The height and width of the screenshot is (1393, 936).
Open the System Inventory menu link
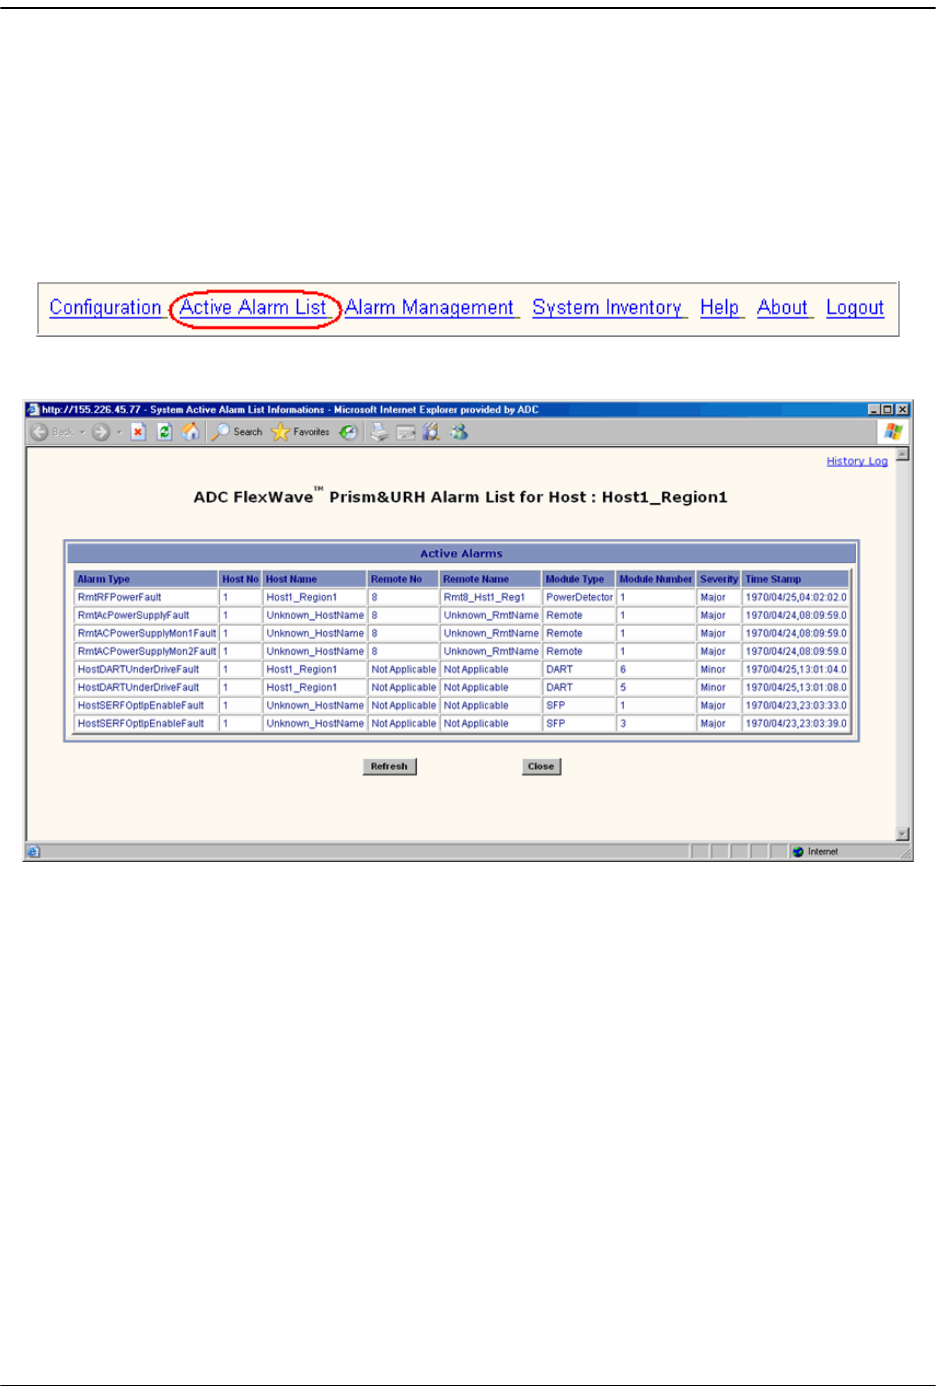(607, 308)
